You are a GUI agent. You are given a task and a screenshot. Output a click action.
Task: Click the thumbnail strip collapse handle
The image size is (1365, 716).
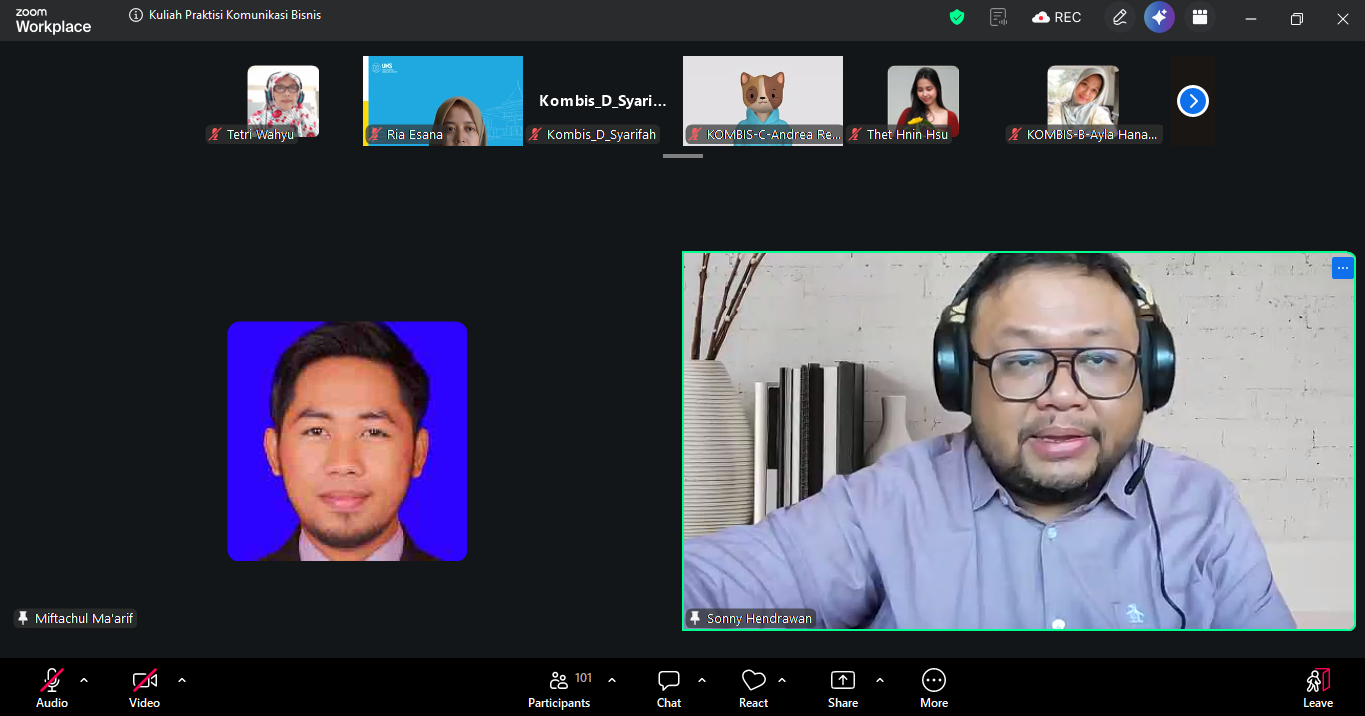(x=683, y=156)
